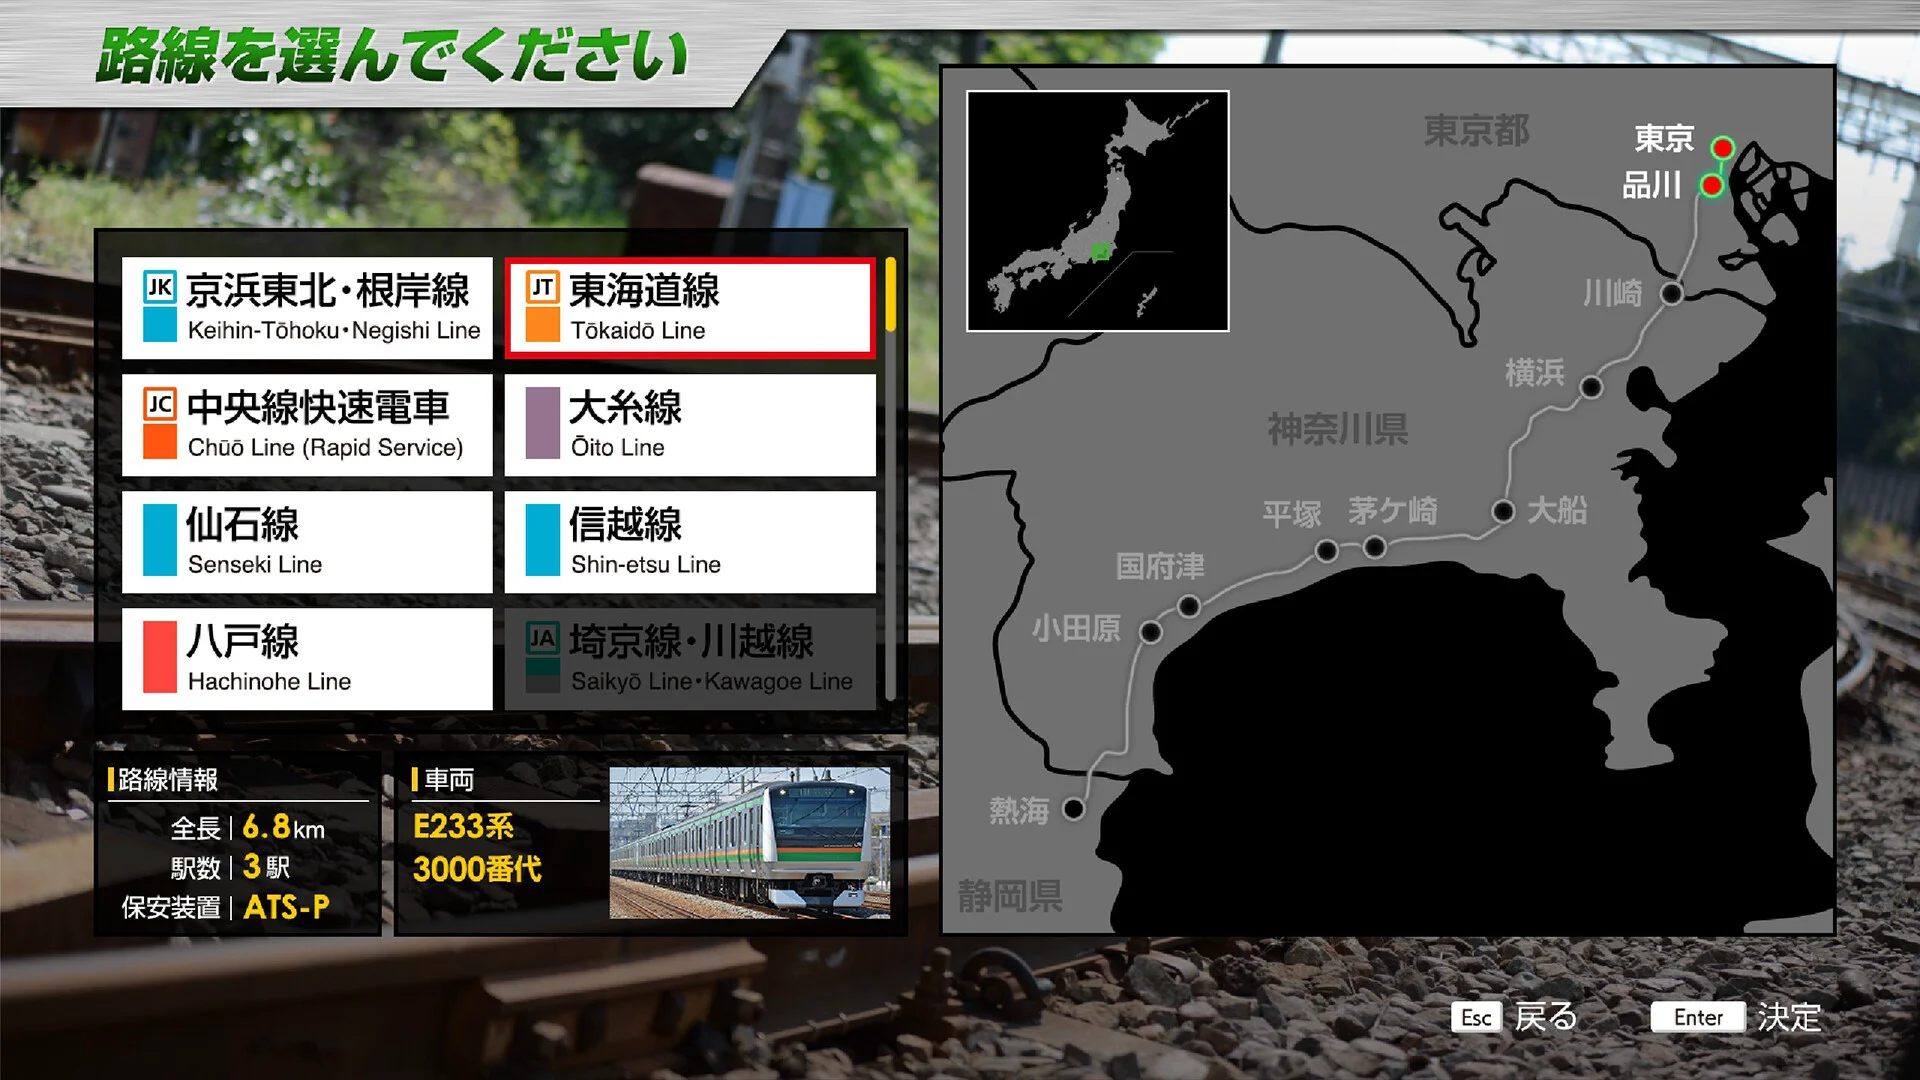Select the Shin-etsu Line from the list
This screenshot has height=1080, width=1920.
(690, 541)
